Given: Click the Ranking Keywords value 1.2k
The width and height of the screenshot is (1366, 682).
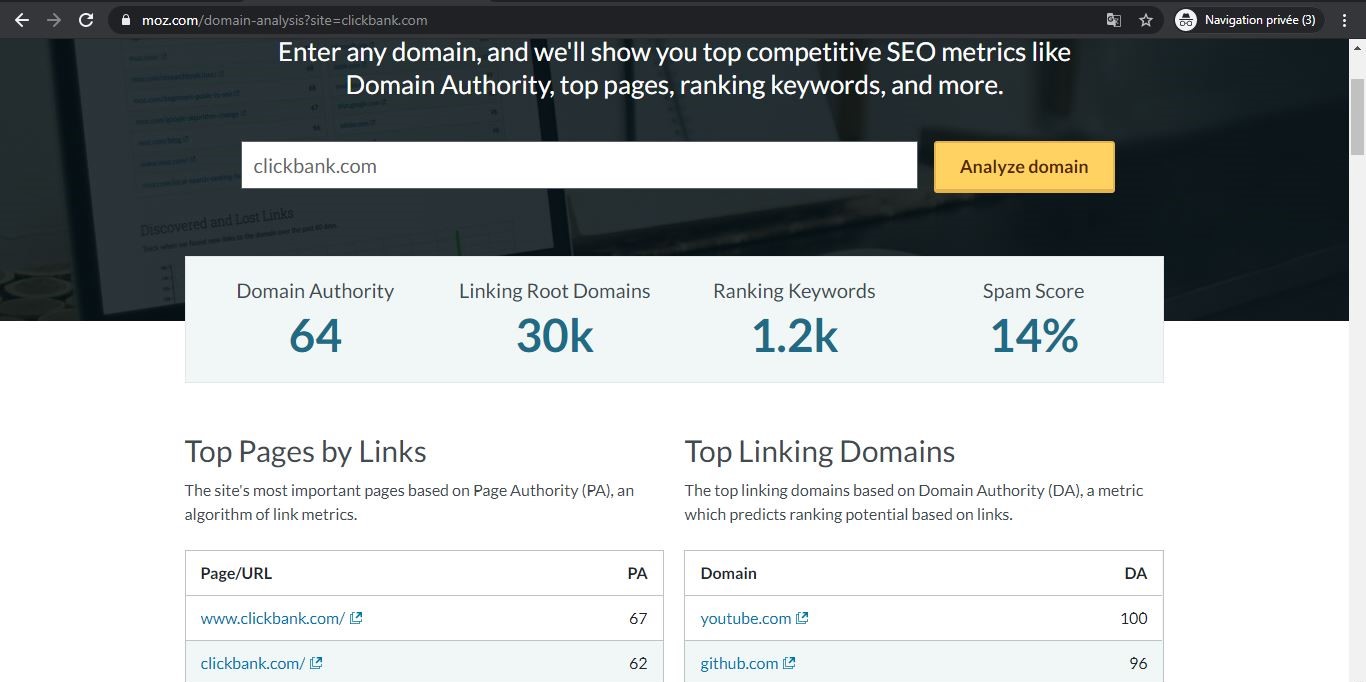Looking at the screenshot, I should [794, 336].
